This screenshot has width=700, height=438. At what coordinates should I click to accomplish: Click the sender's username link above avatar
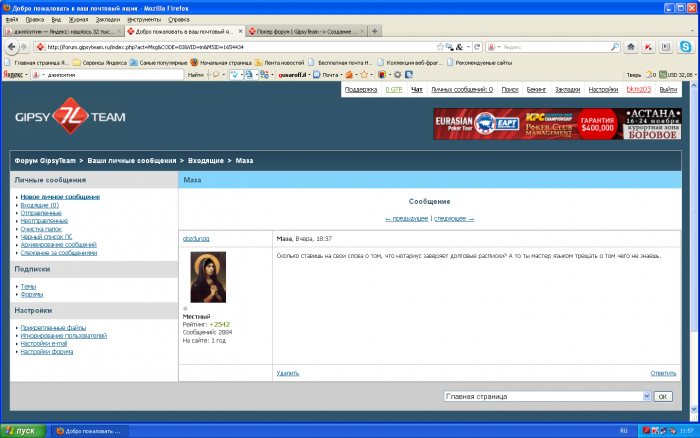coord(196,239)
